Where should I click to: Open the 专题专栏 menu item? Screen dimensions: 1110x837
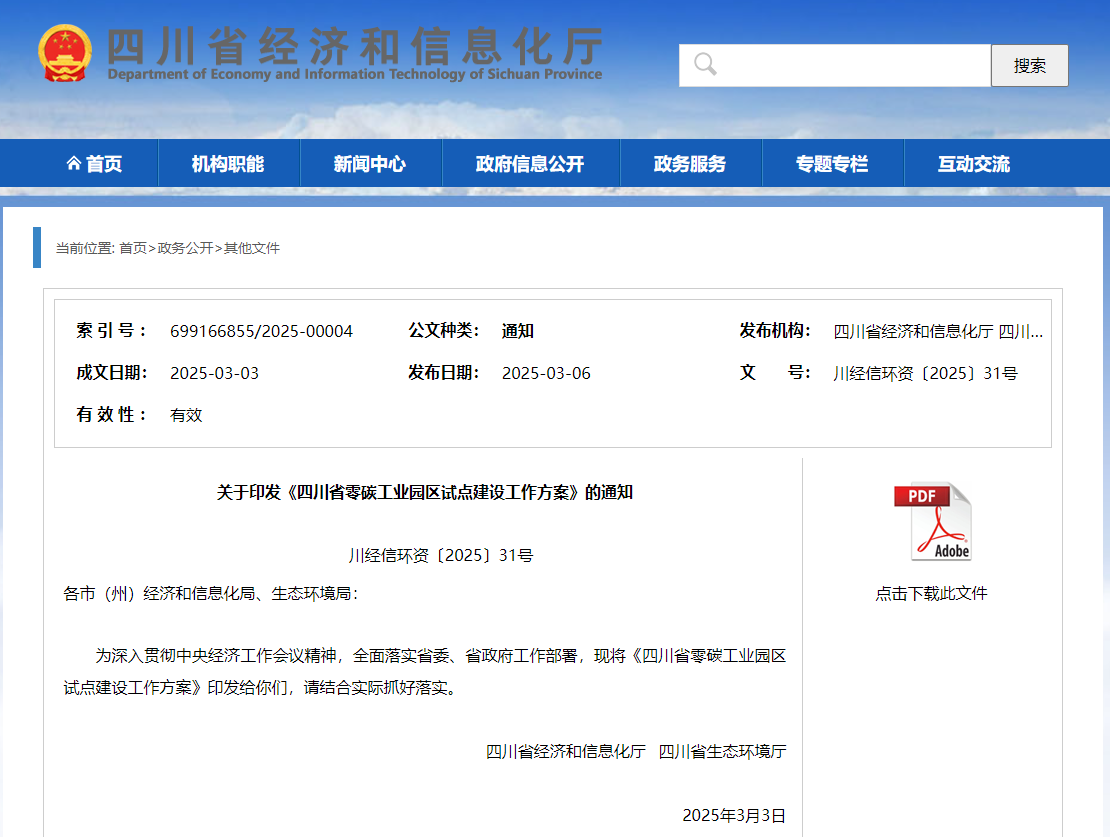point(832,164)
